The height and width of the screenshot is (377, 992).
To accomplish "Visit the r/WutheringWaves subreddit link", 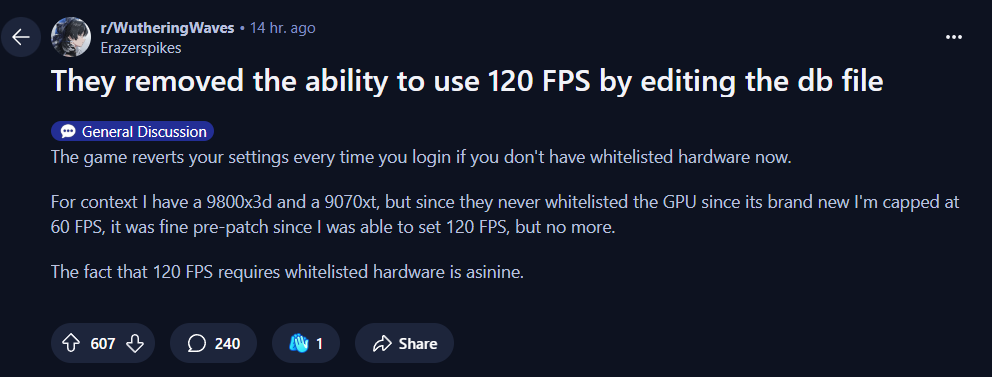I will coord(167,28).
